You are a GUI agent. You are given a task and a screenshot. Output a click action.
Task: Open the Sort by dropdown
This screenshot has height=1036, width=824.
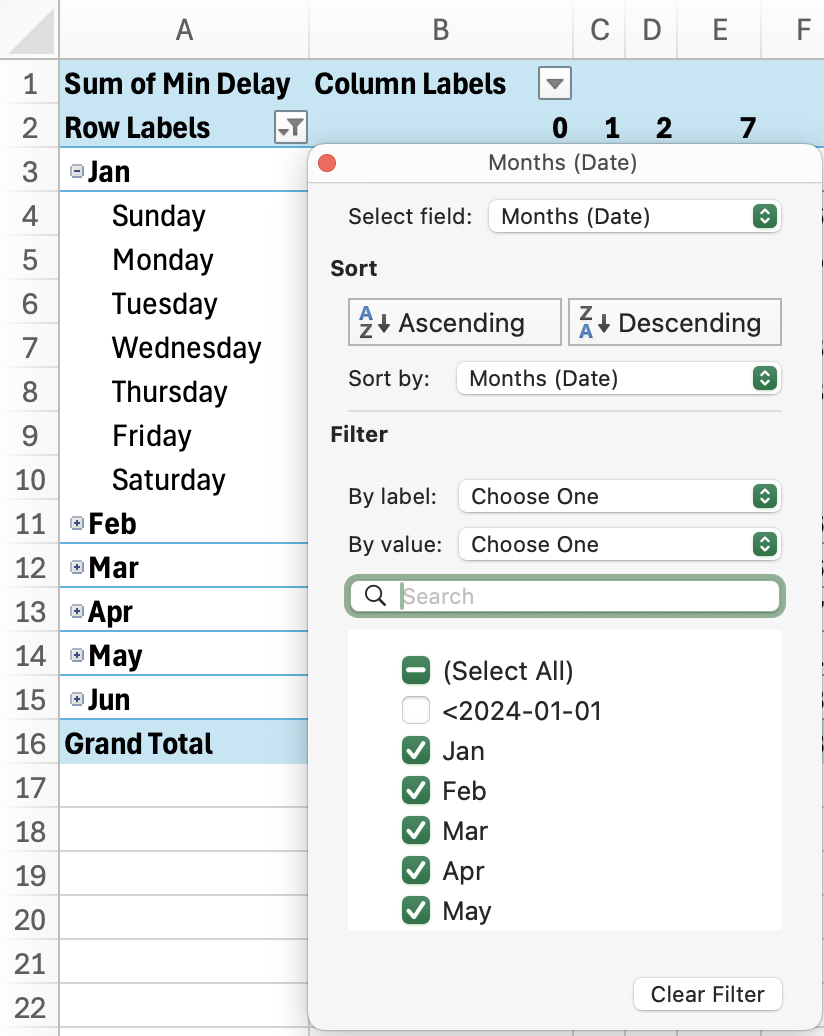tap(617, 378)
